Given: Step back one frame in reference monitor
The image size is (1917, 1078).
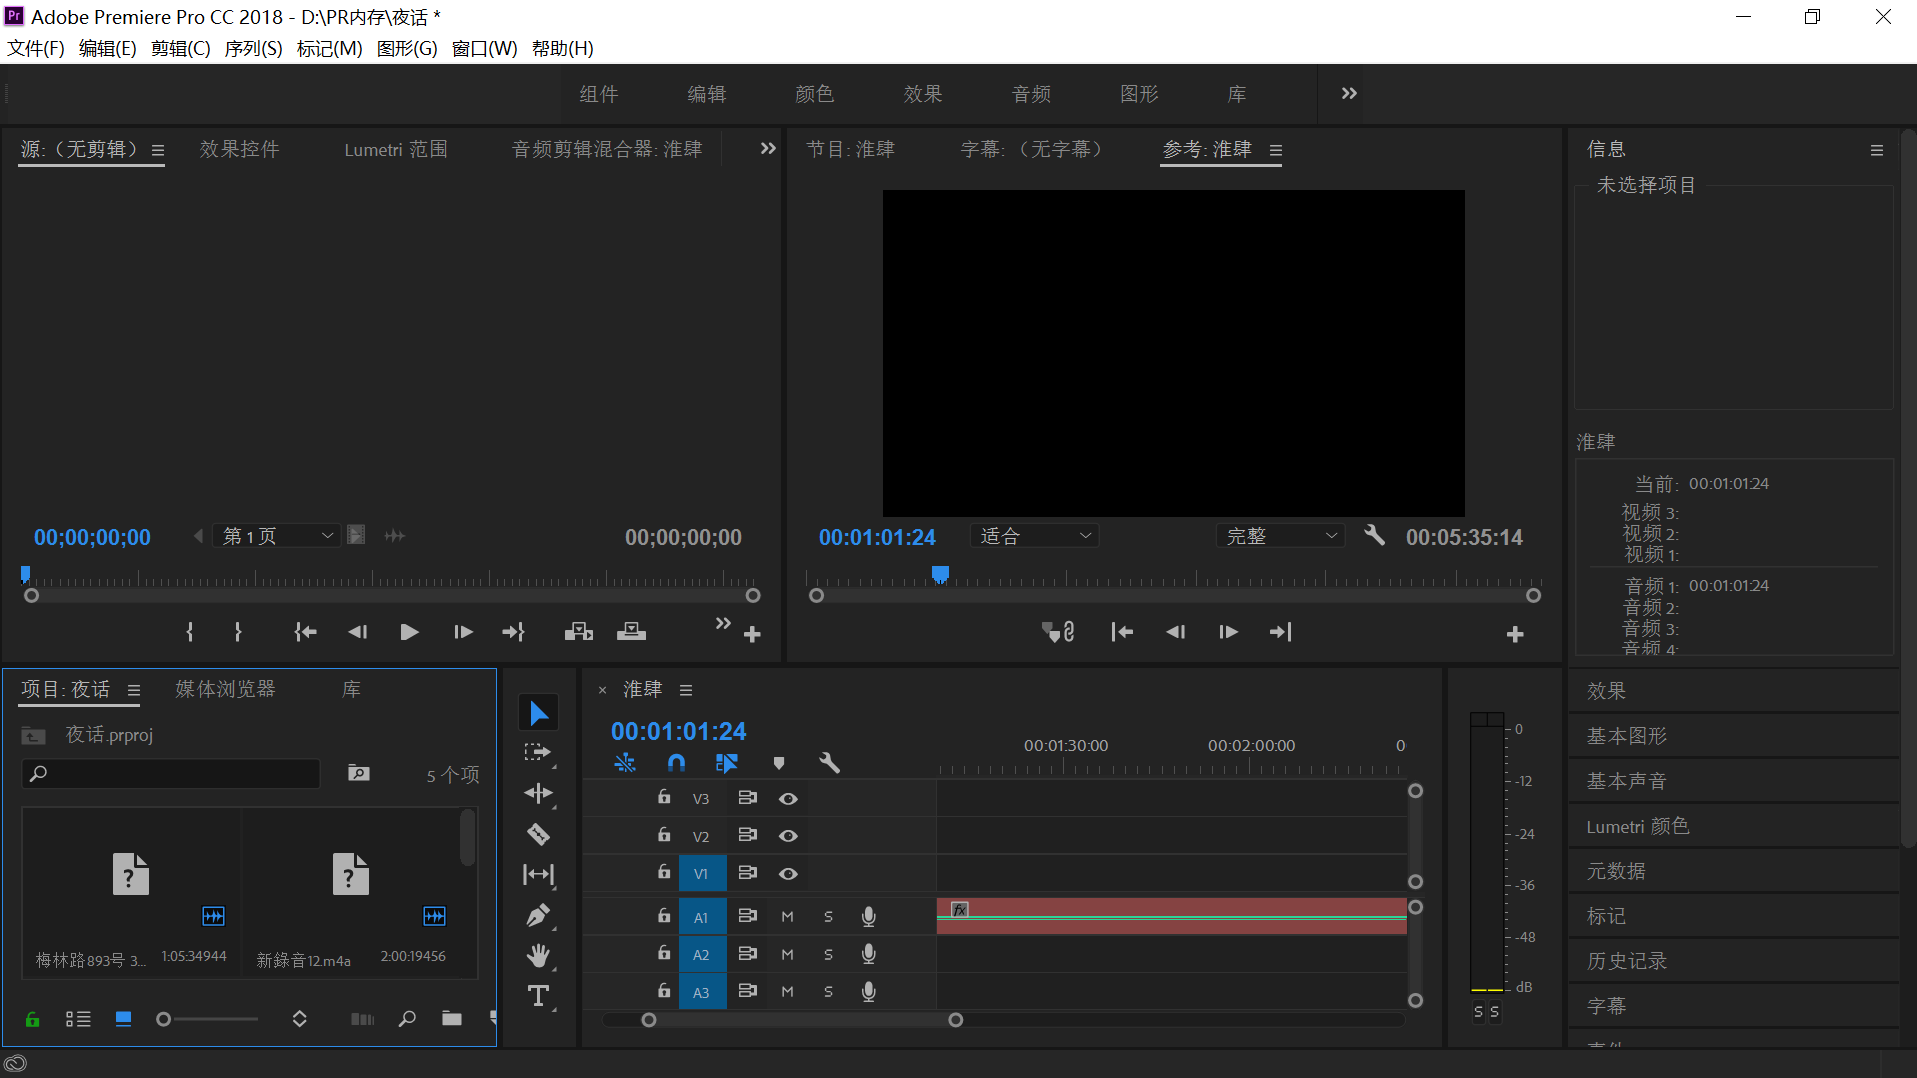Looking at the screenshot, I should tap(1176, 632).
